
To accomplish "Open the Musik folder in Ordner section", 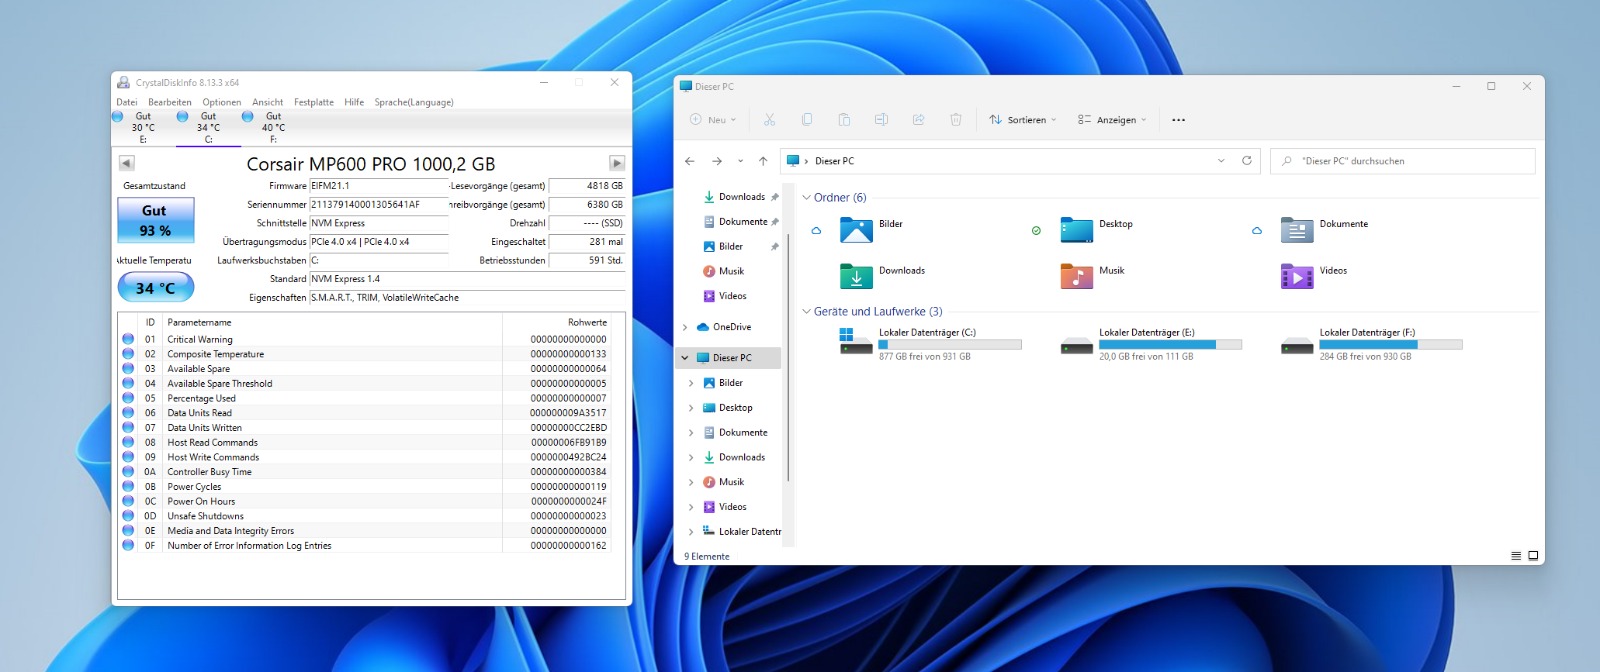I will [1092, 276].
